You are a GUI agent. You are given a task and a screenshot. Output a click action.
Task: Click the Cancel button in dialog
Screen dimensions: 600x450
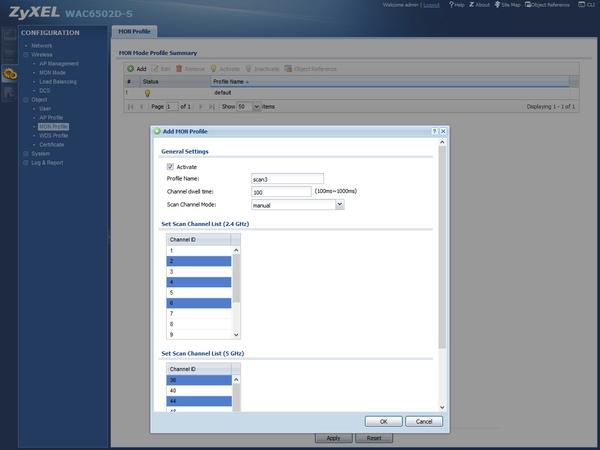click(x=424, y=421)
